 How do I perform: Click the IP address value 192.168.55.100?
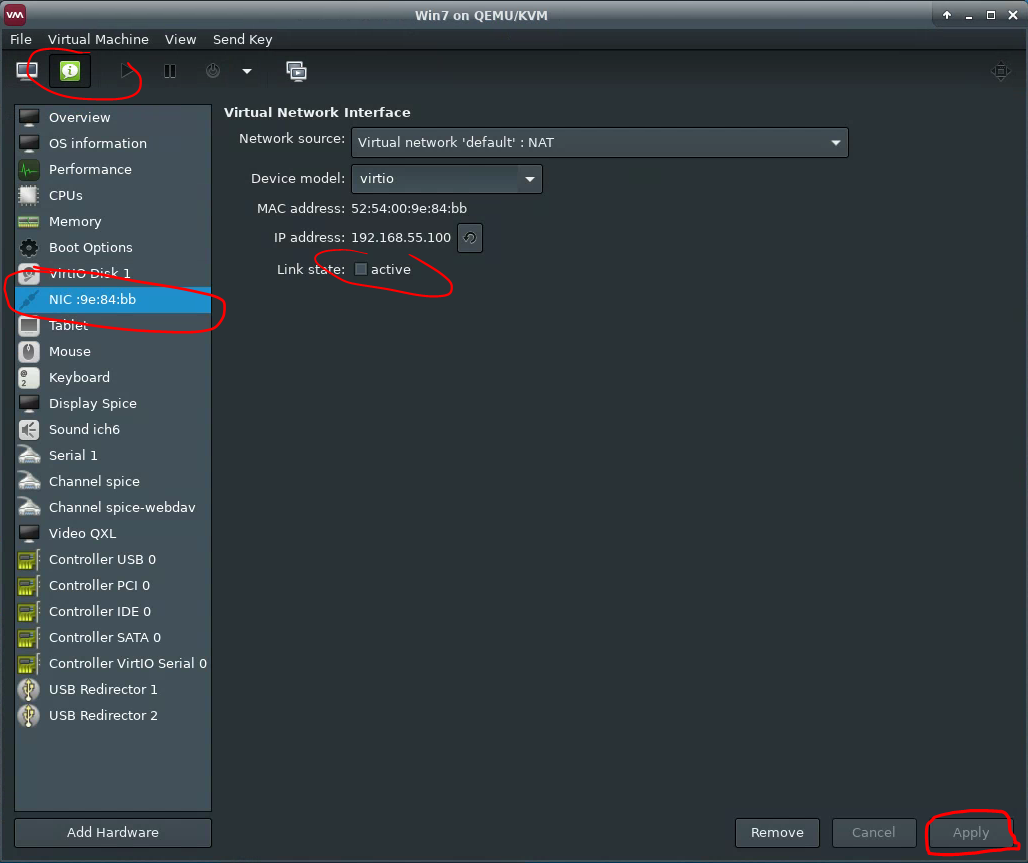(401, 237)
